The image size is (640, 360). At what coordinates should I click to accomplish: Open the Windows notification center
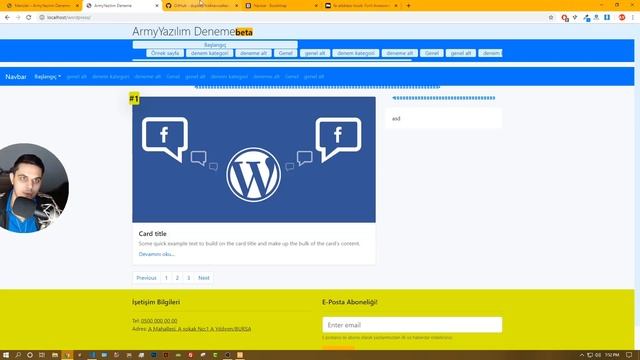[x=629, y=355]
